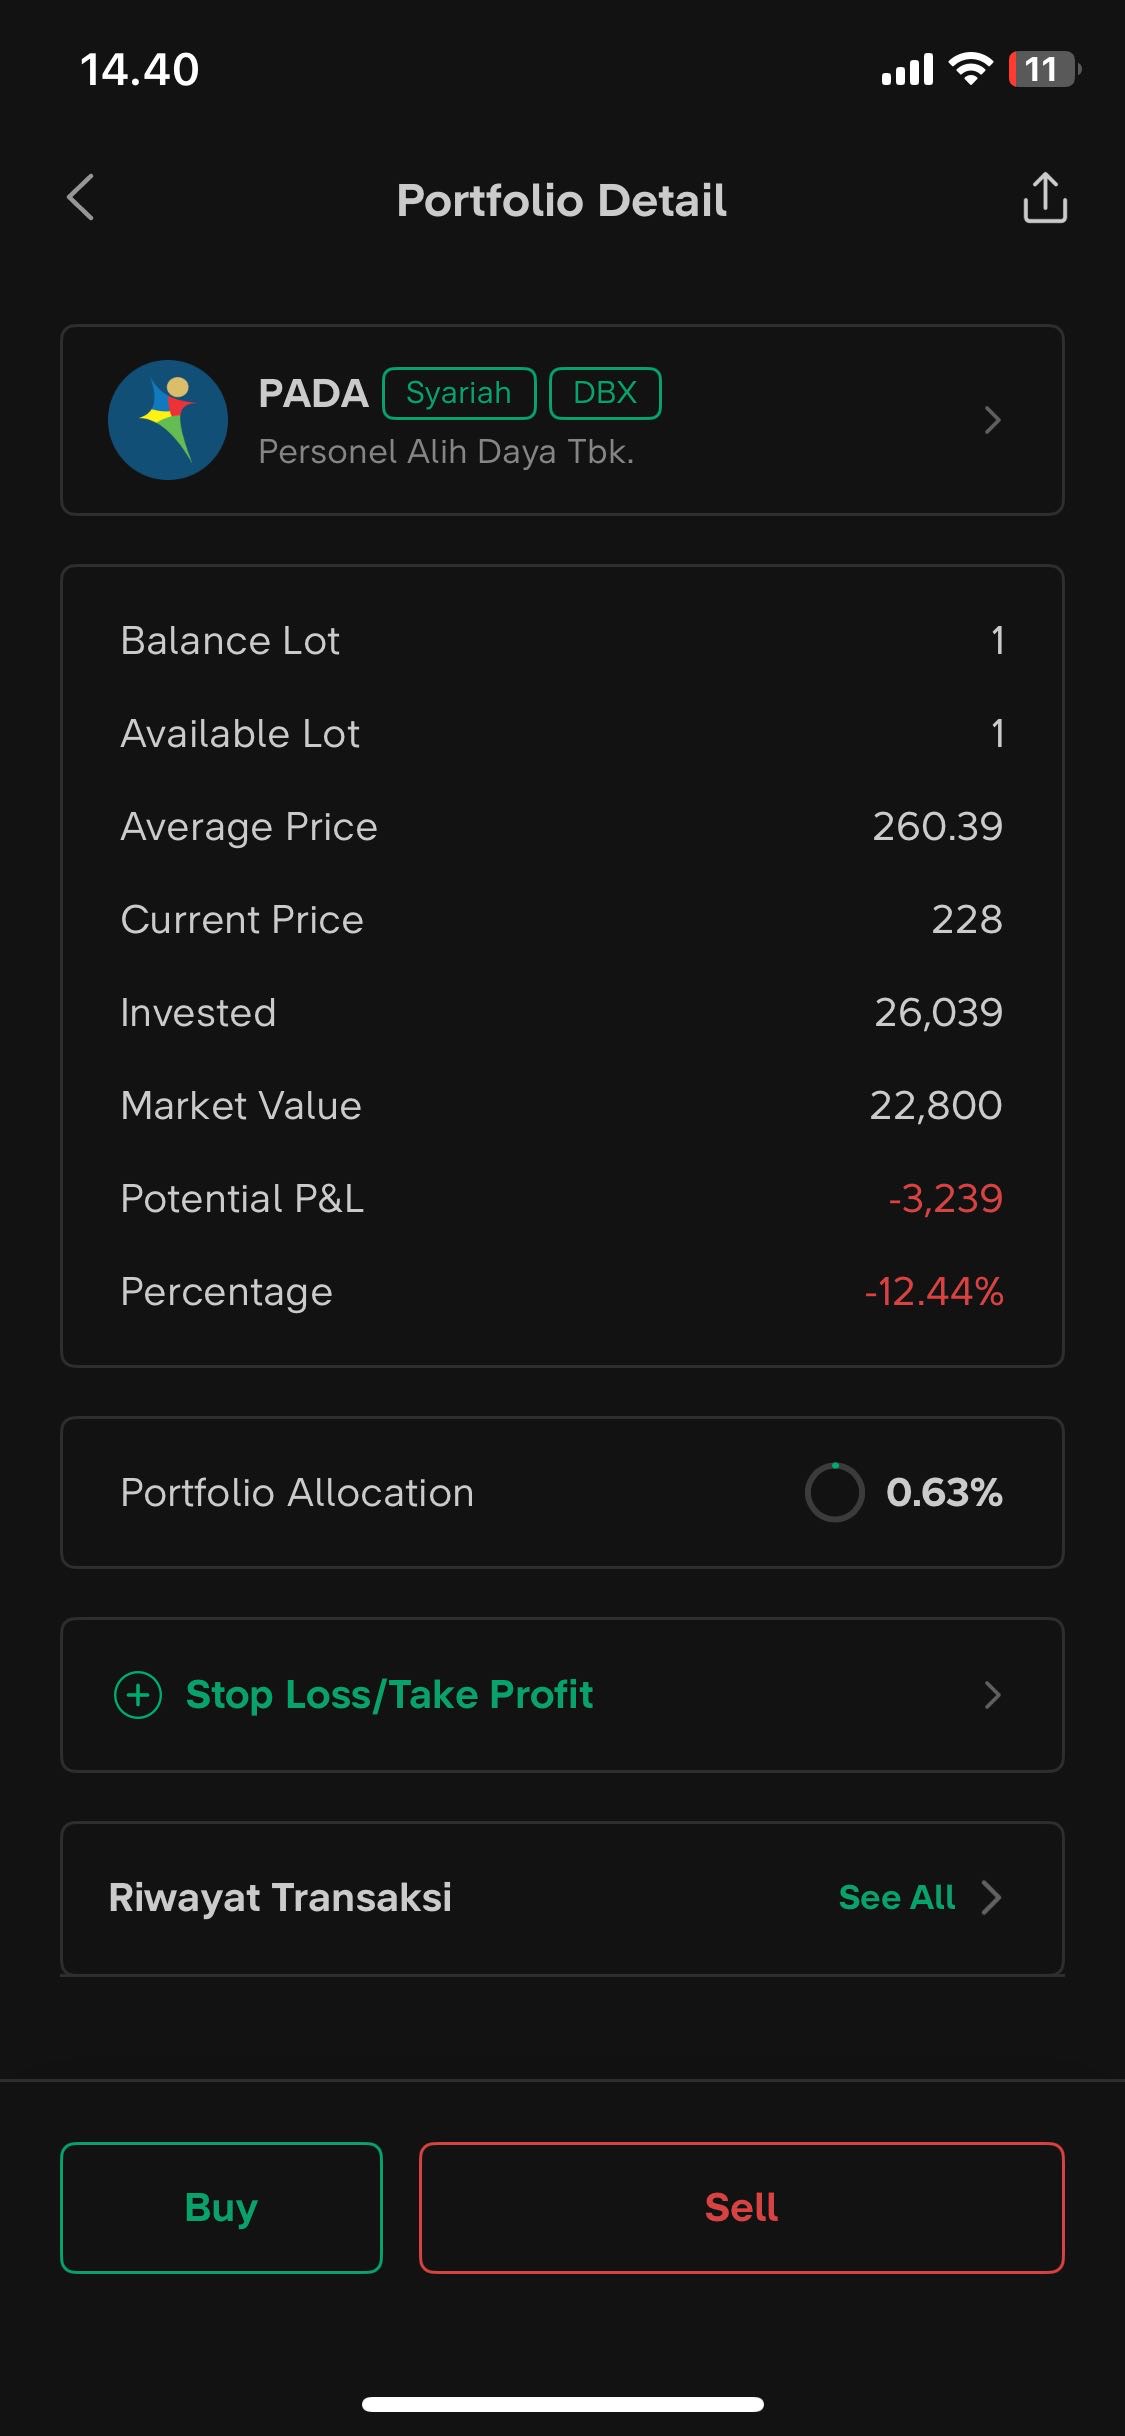Tap the battery indicator icon
This screenshot has width=1125, height=2436.
1044,69
